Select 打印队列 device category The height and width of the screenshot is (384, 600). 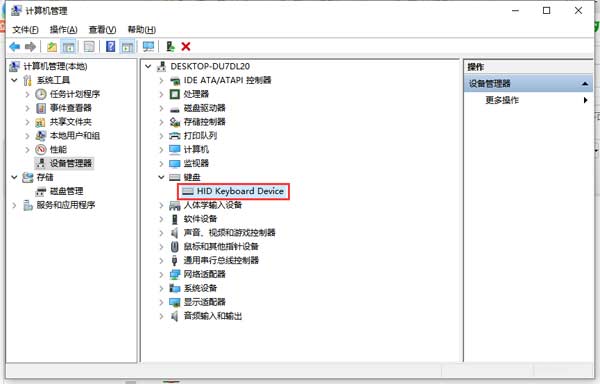(x=200, y=136)
